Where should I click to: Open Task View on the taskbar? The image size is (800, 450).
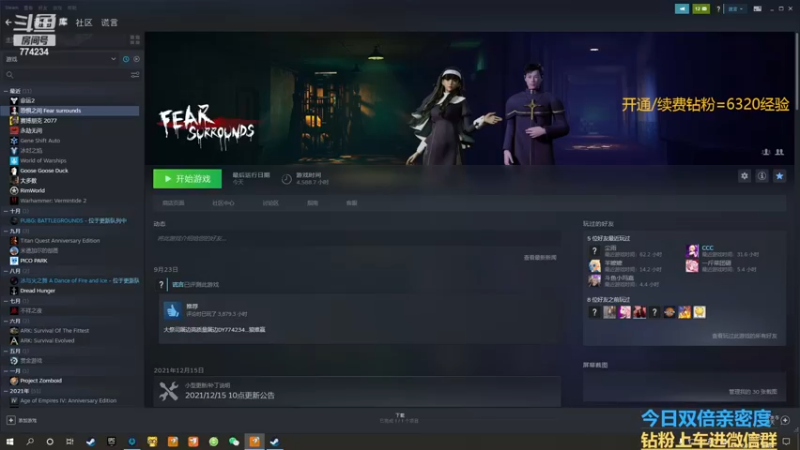tap(70, 441)
